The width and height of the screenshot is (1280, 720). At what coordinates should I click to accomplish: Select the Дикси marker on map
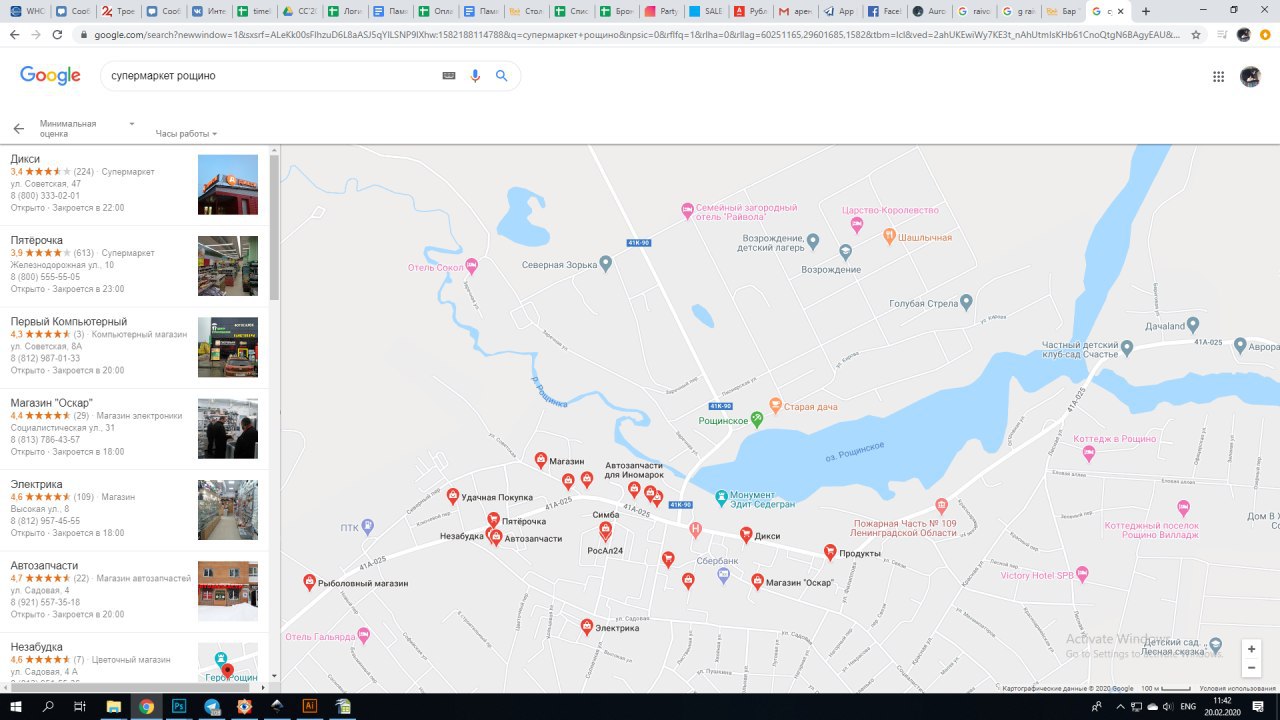(x=746, y=535)
